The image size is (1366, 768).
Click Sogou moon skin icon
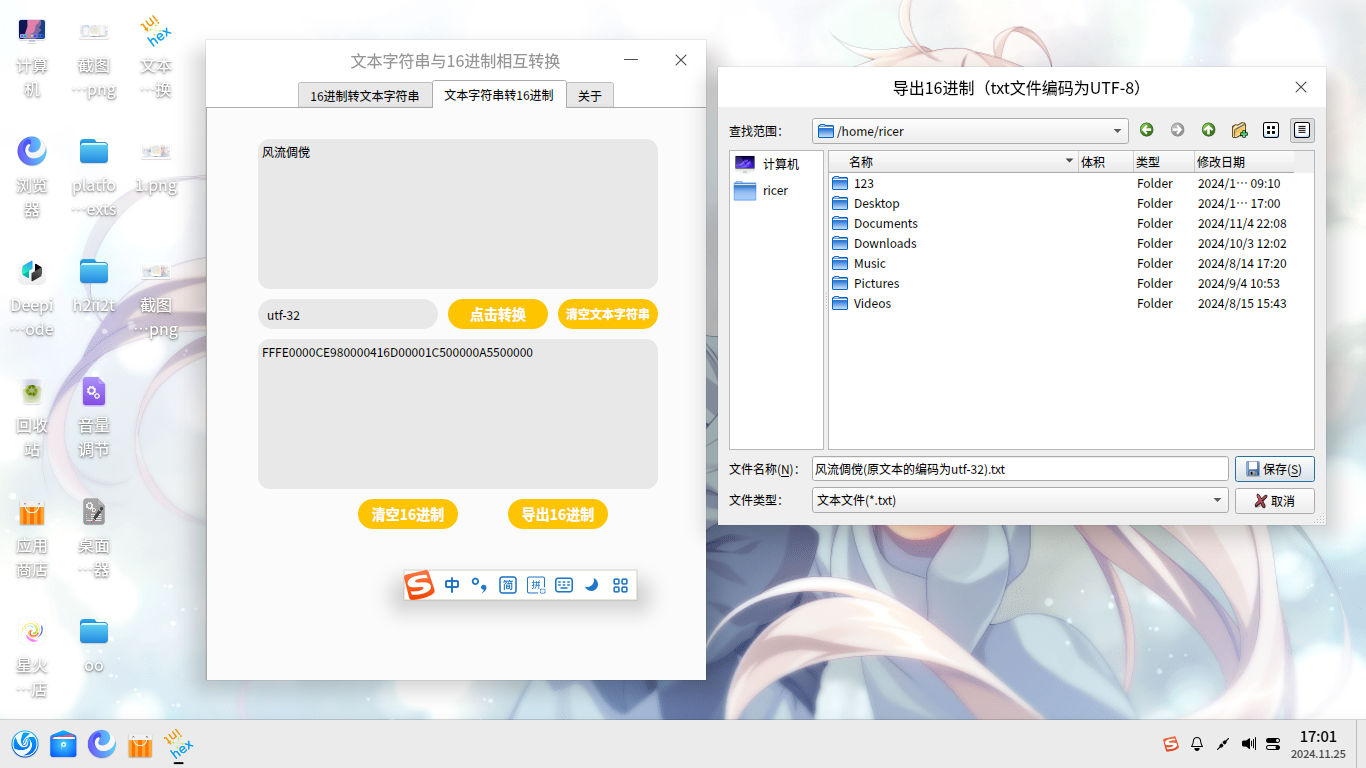click(592, 585)
